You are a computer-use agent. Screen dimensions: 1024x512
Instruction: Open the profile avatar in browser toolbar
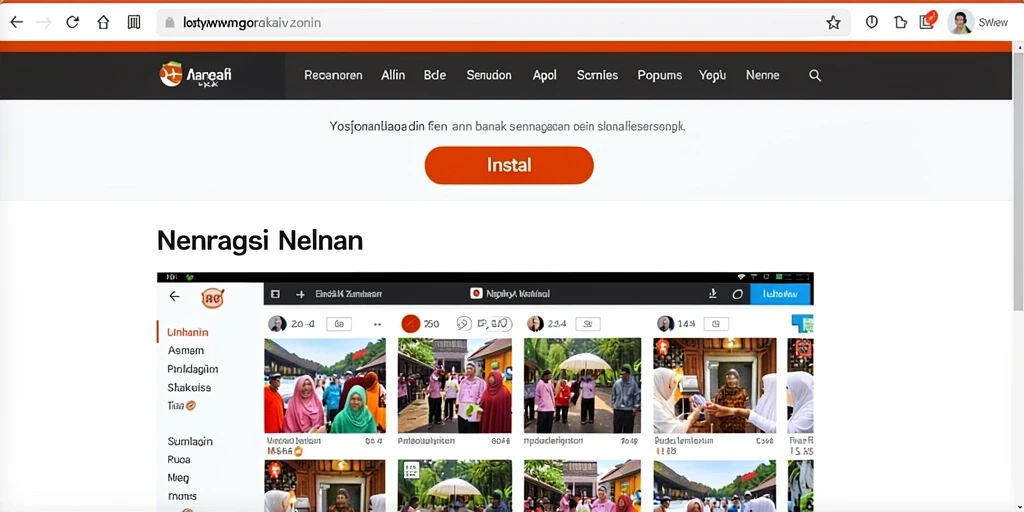coord(961,22)
